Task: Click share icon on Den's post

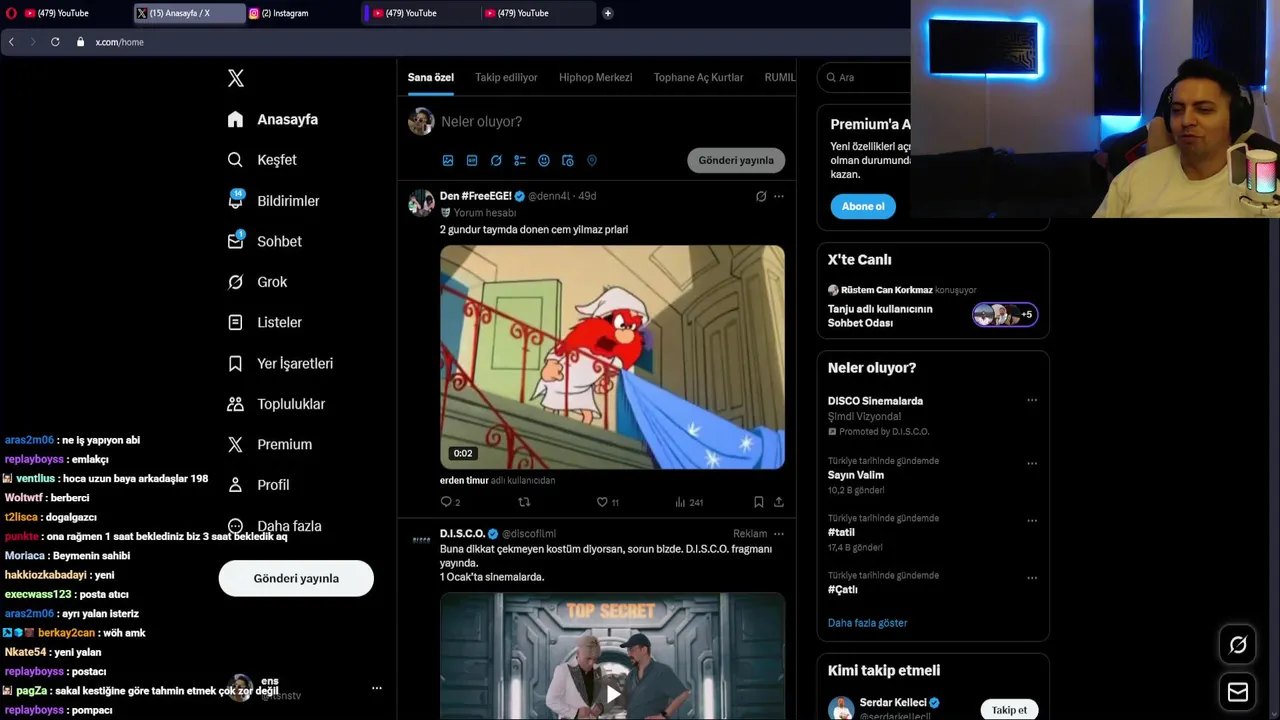Action: 779,502
